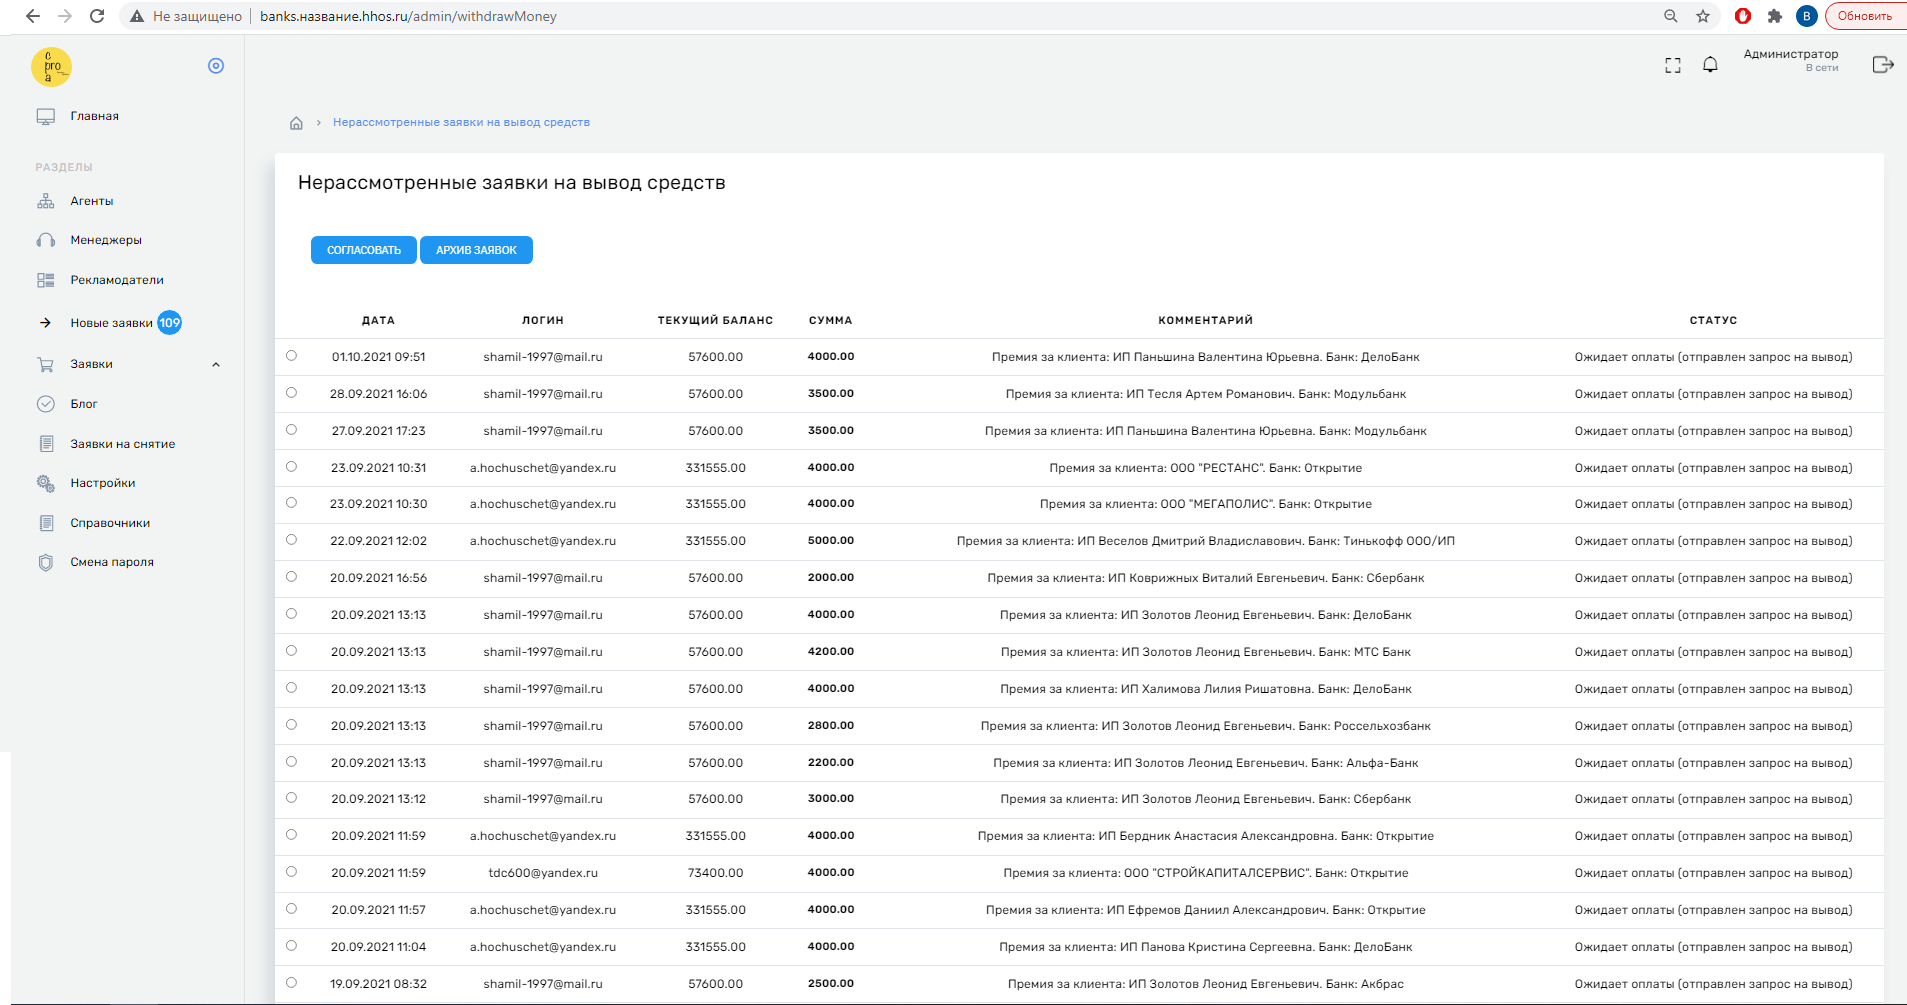Choose the 27.09.2021 17:23 request radio
The image size is (1907, 1005).
click(291, 430)
